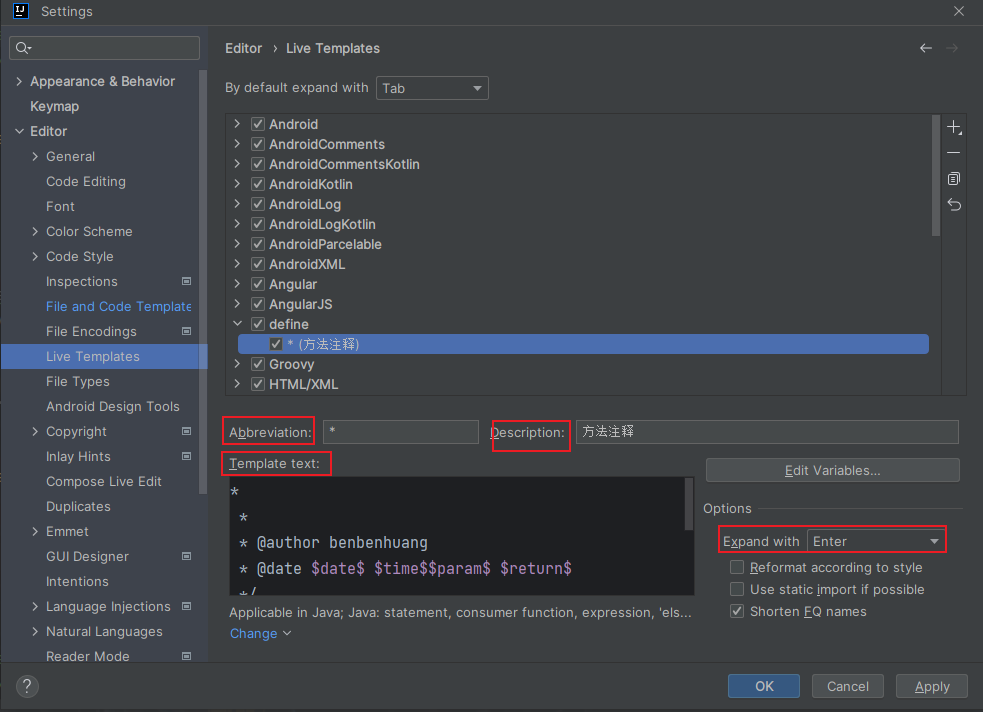
Task: Click the Editor breadcrumb link
Action: 243,48
